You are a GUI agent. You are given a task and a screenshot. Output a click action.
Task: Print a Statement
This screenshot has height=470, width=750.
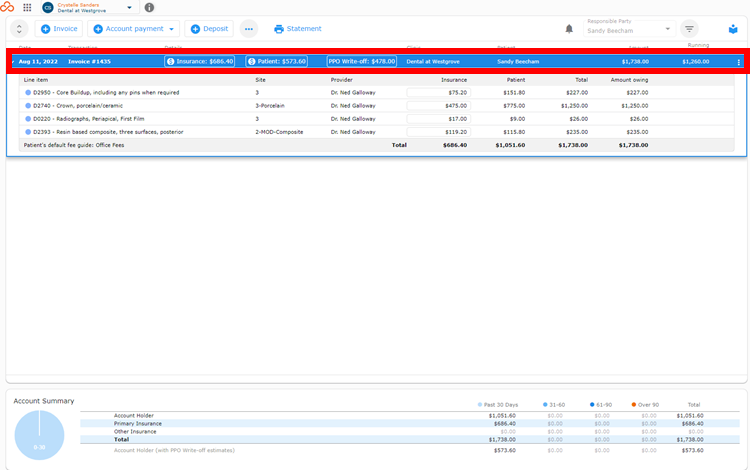click(298, 29)
